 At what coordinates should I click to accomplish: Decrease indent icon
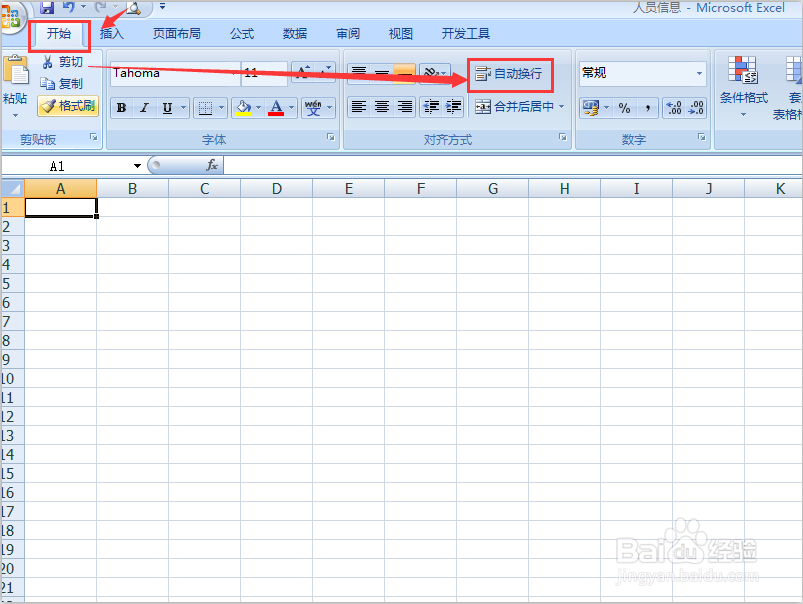coord(431,107)
